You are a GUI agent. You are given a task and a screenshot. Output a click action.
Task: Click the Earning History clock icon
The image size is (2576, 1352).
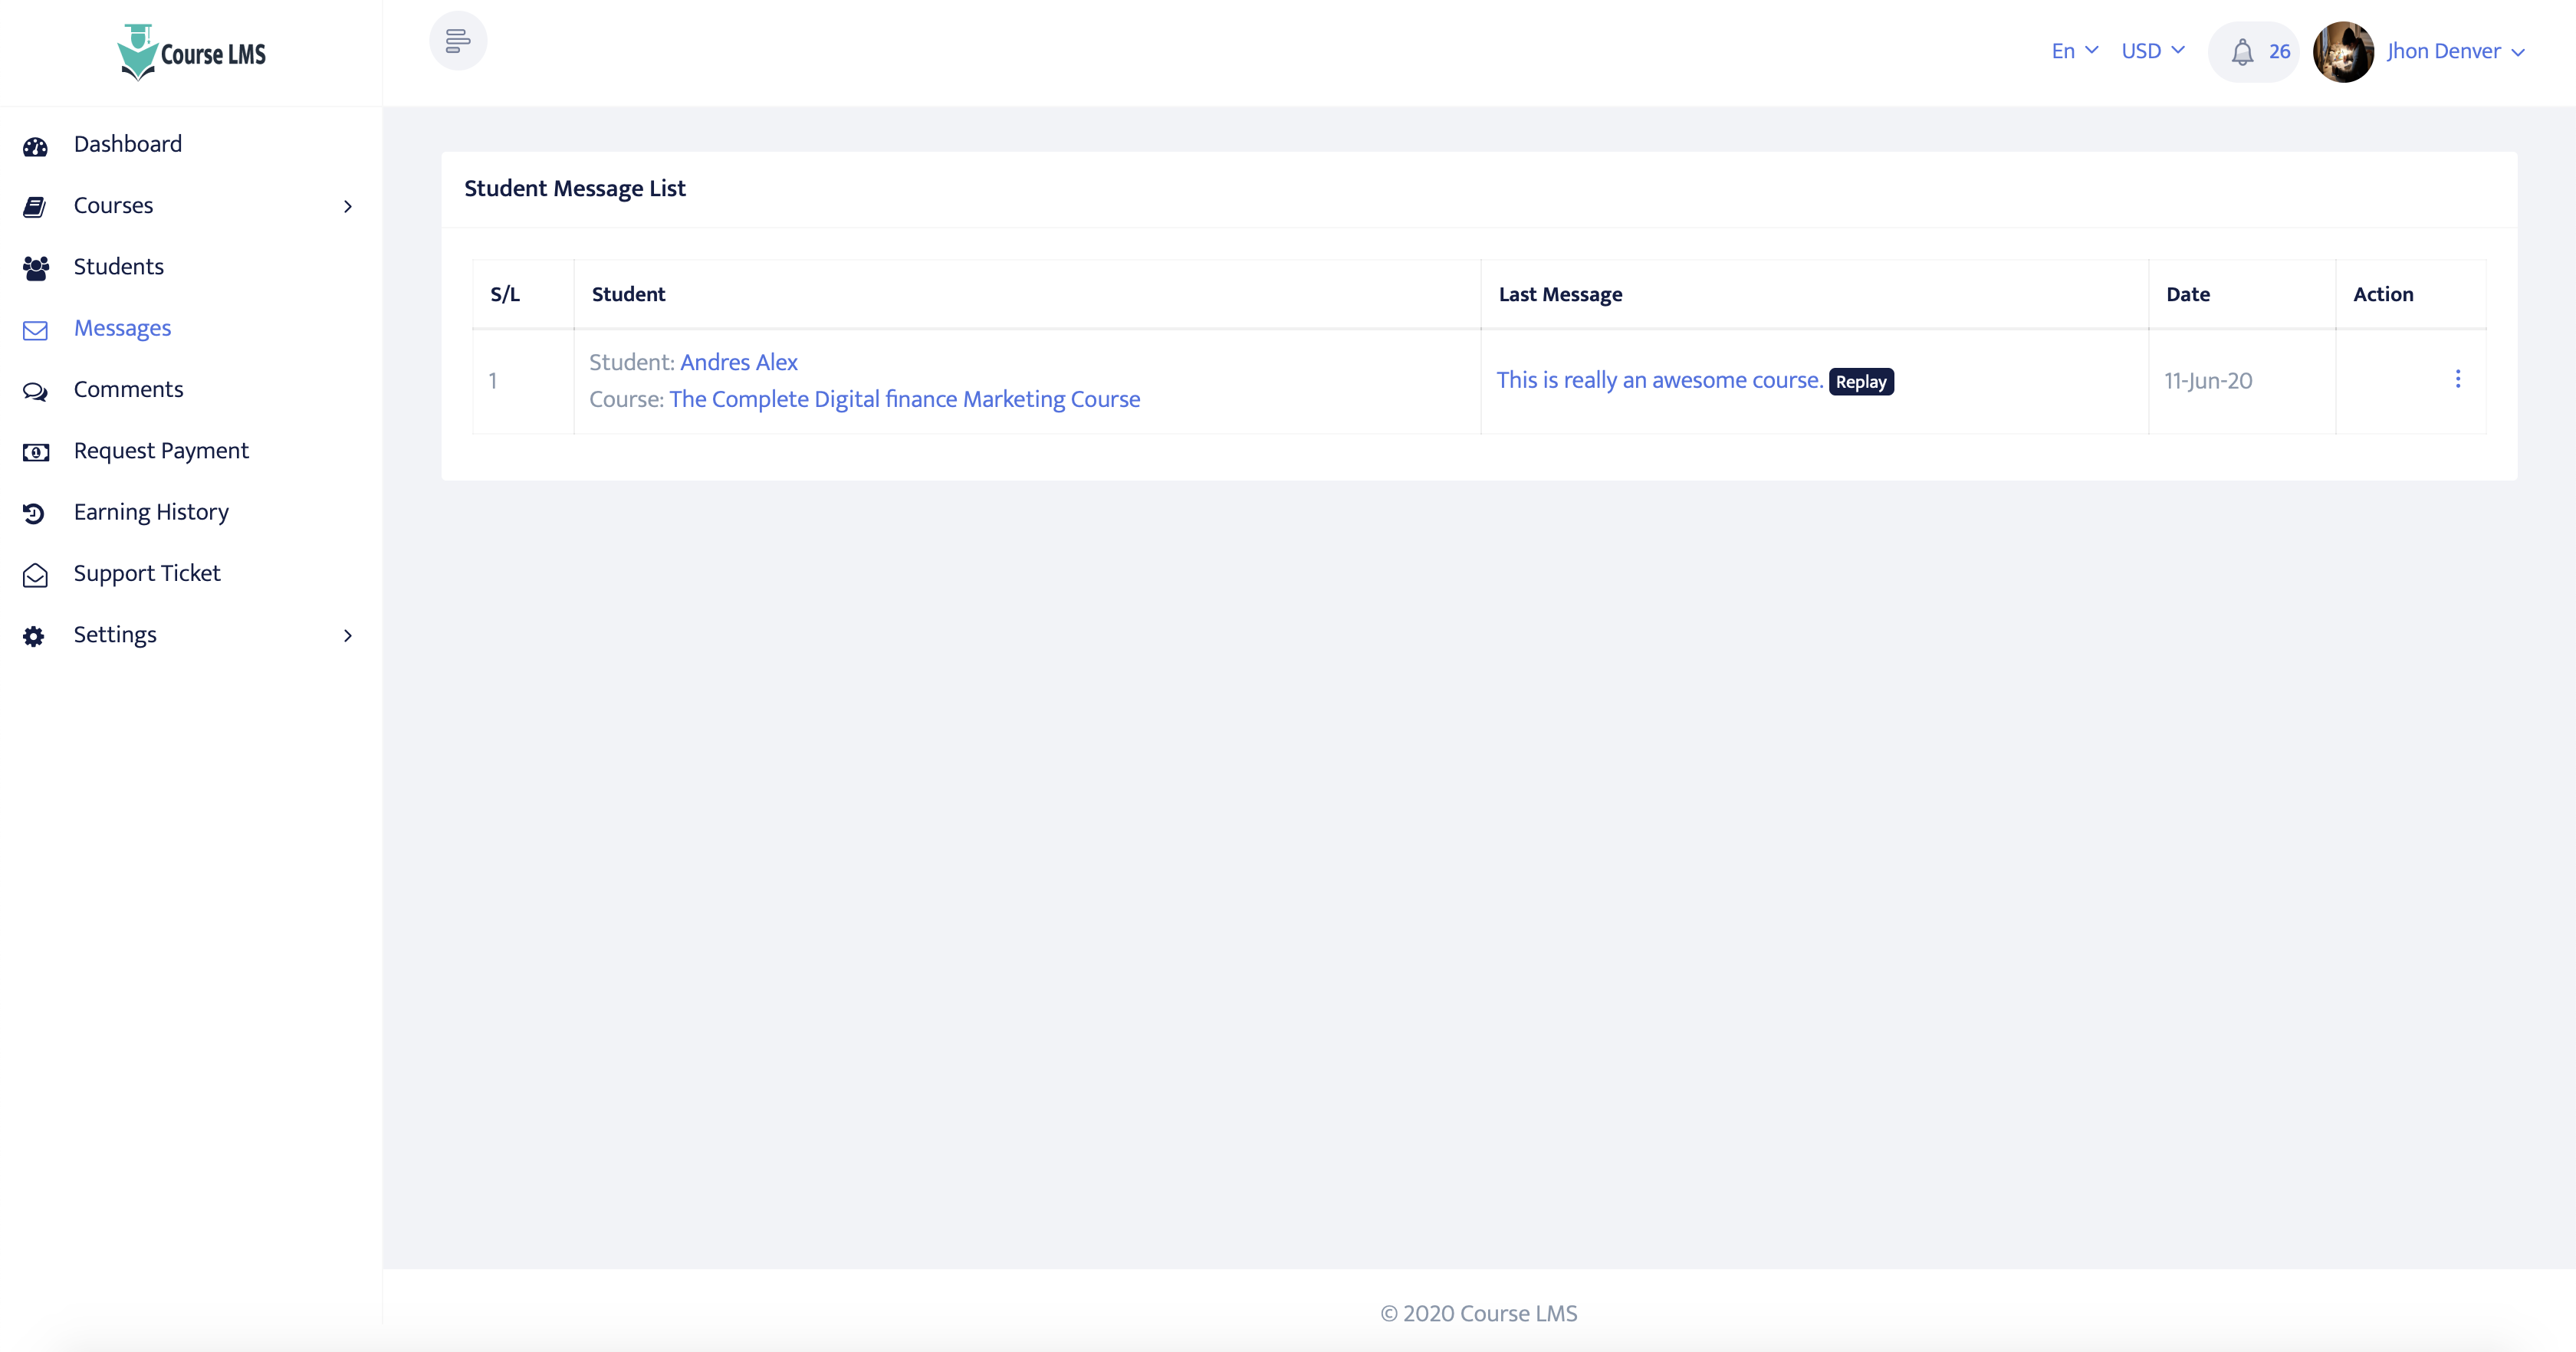pyautogui.click(x=35, y=513)
